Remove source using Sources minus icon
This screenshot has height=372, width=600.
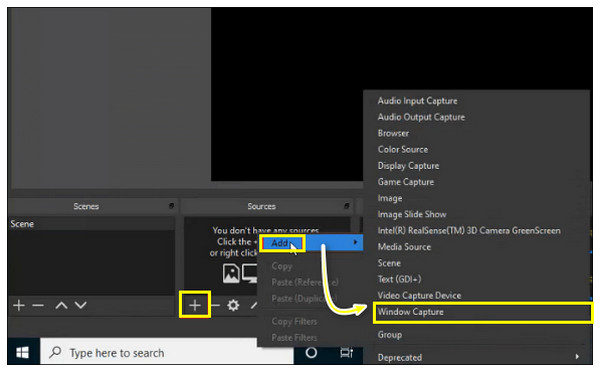point(215,305)
